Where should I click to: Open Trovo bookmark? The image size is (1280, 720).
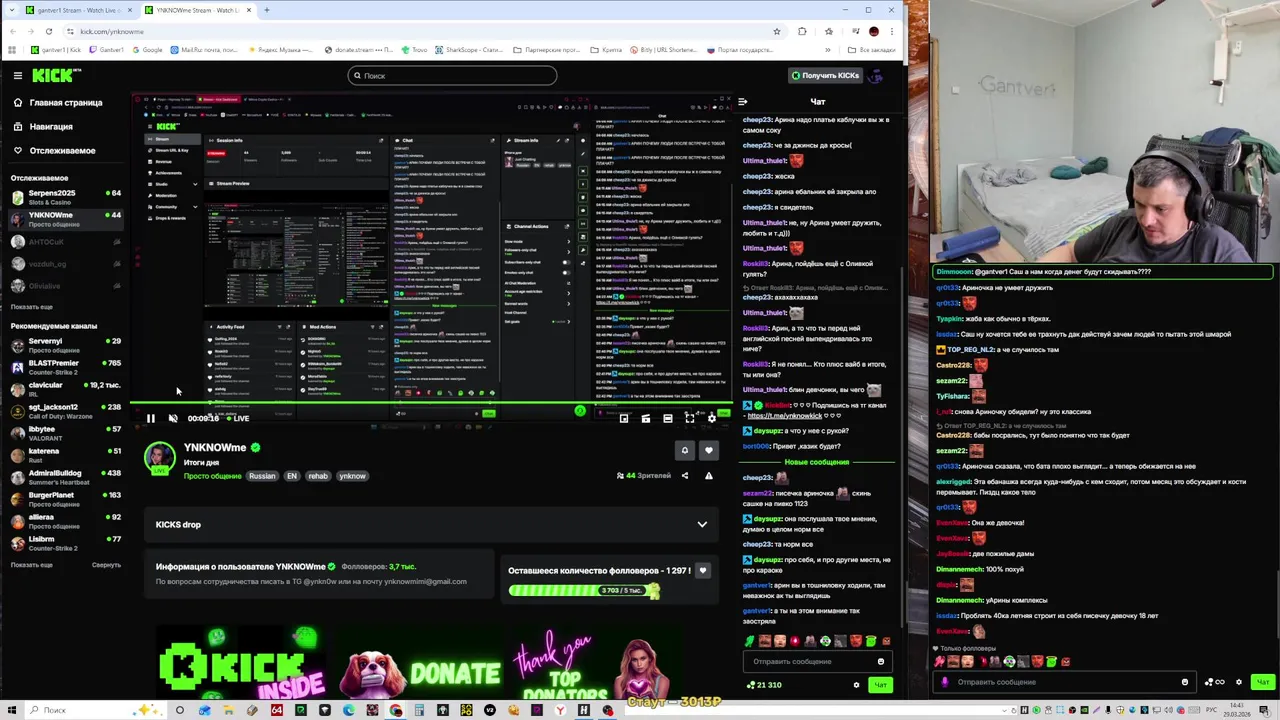pyautogui.click(x=416, y=50)
